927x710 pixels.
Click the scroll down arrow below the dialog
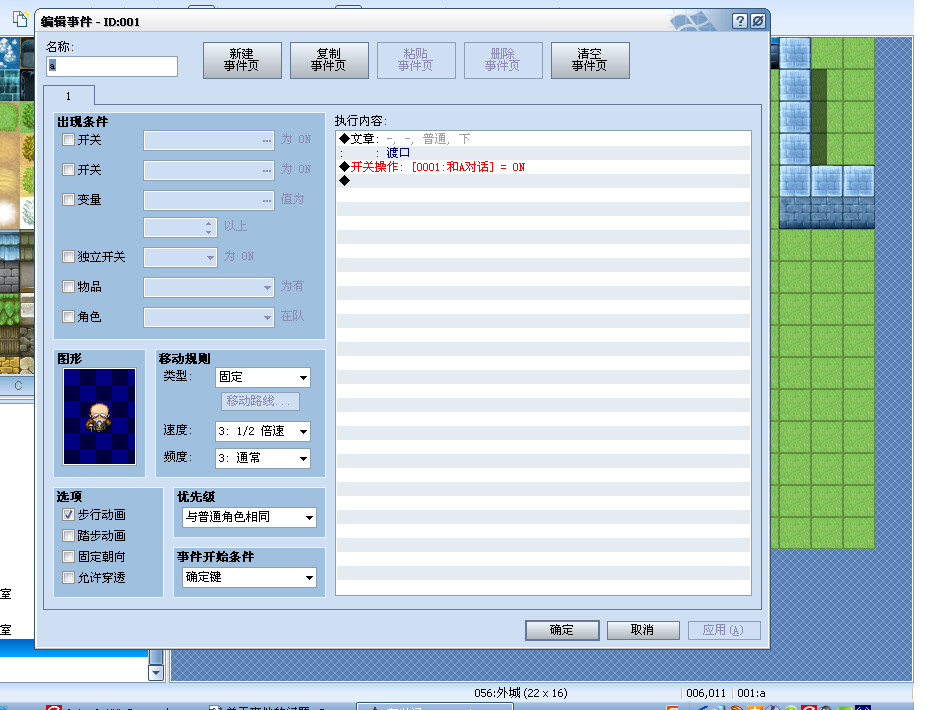(x=156, y=673)
